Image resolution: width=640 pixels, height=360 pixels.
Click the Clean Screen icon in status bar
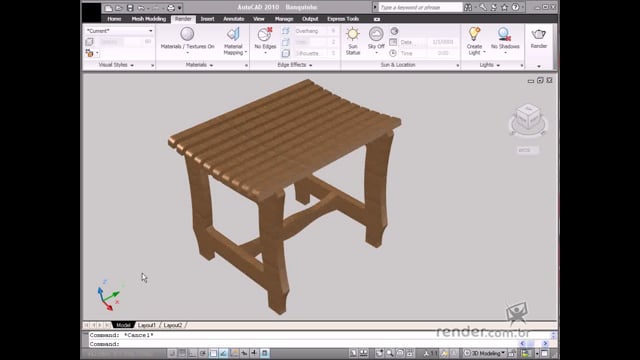tap(544, 353)
